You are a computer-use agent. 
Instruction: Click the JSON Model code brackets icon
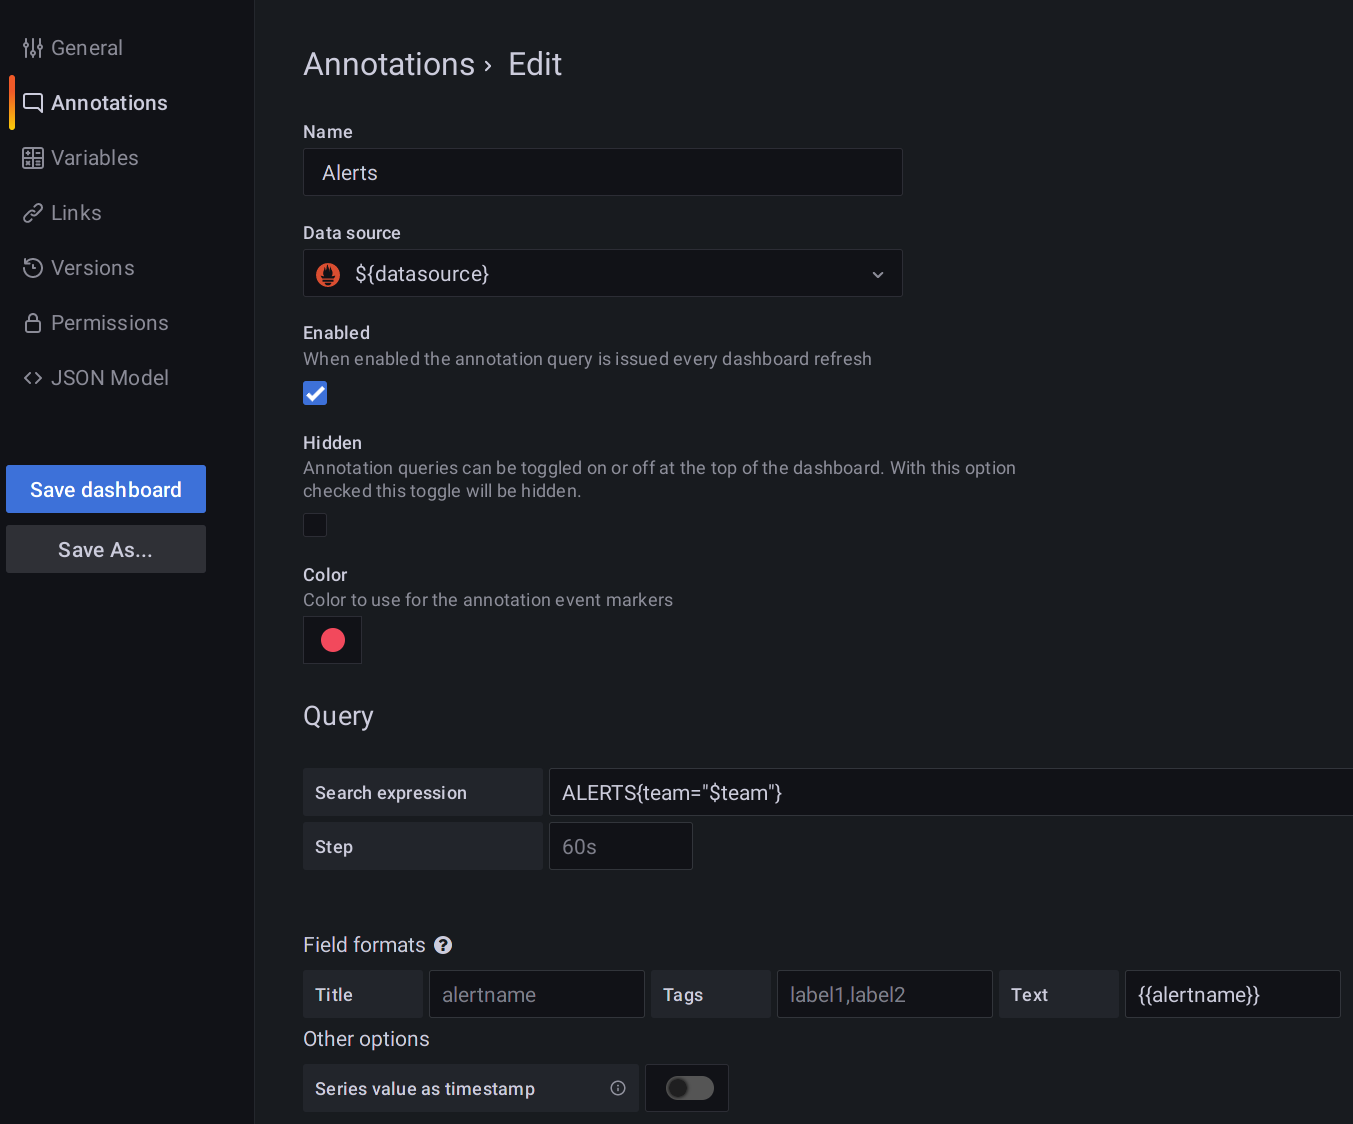pyautogui.click(x=32, y=377)
